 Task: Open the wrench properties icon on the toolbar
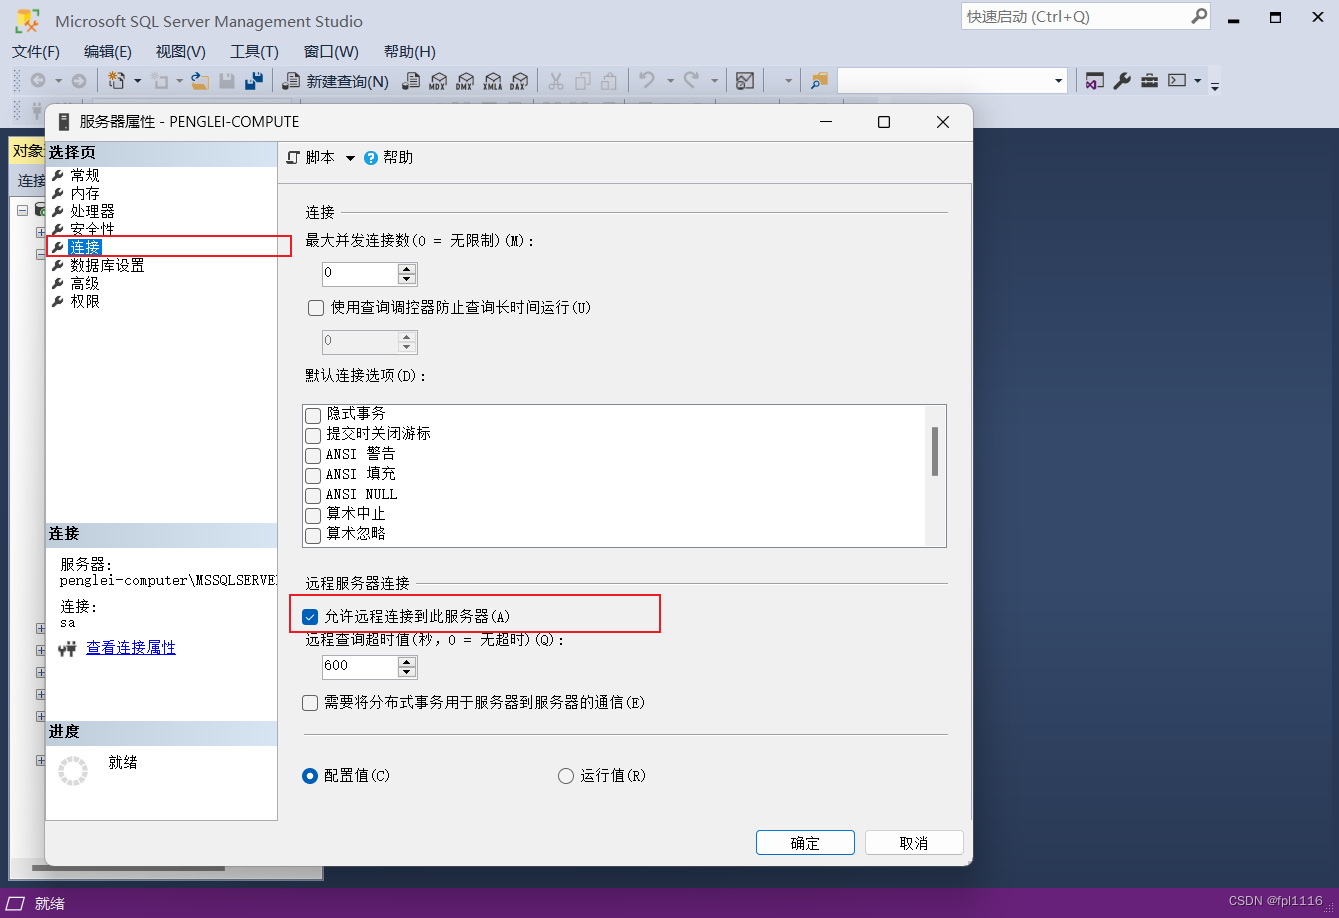click(x=1121, y=80)
